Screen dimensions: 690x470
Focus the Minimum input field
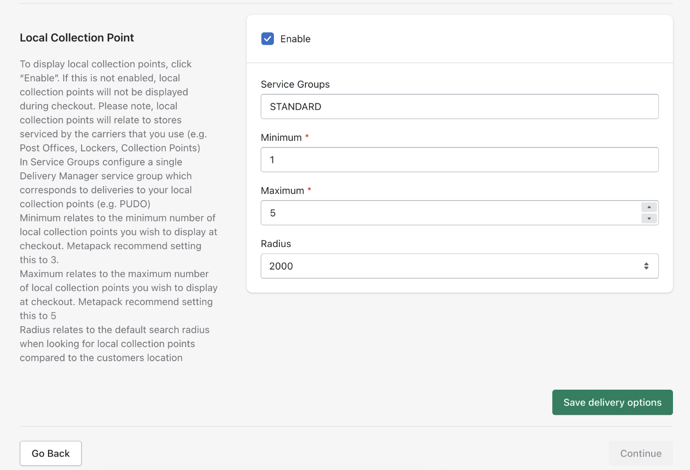pyautogui.click(x=459, y=160)
